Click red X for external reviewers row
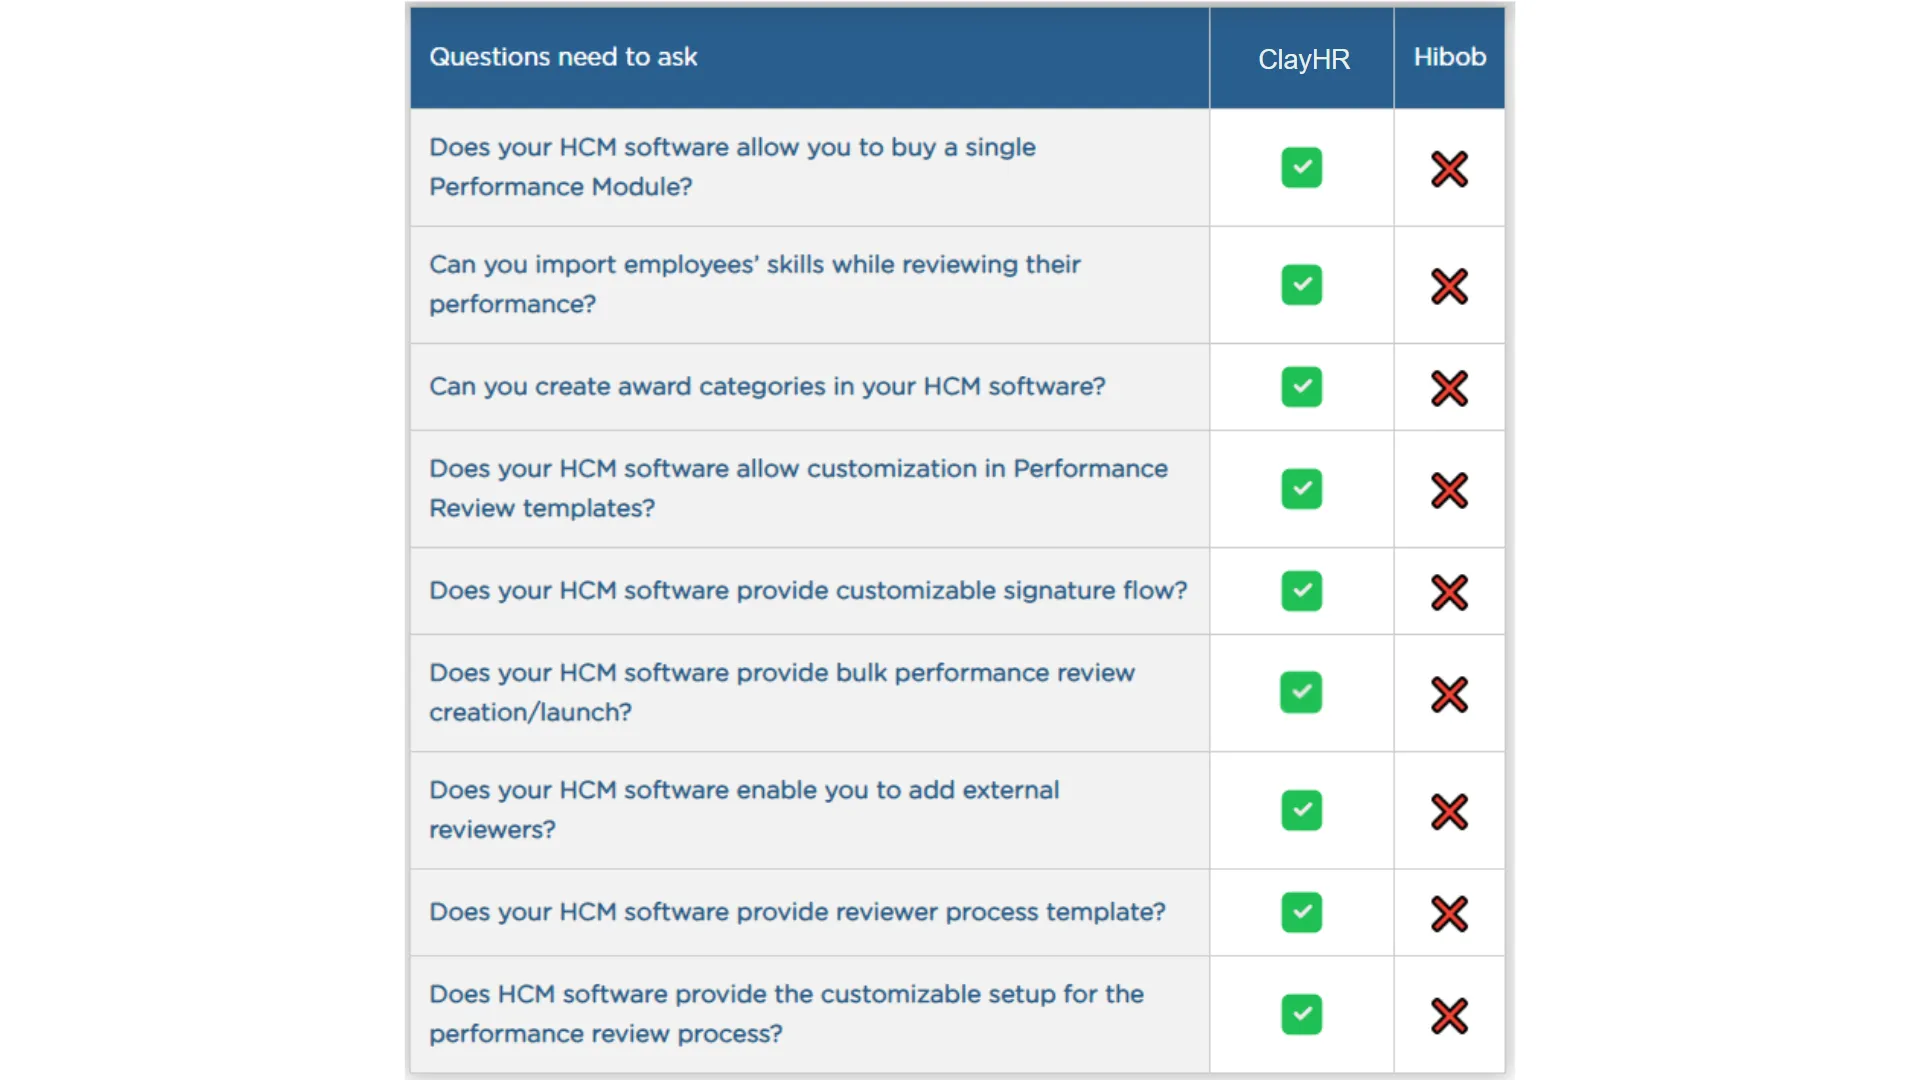Image resolution: width=1920 pixels, height=1080 pixels. point(1449,812)
